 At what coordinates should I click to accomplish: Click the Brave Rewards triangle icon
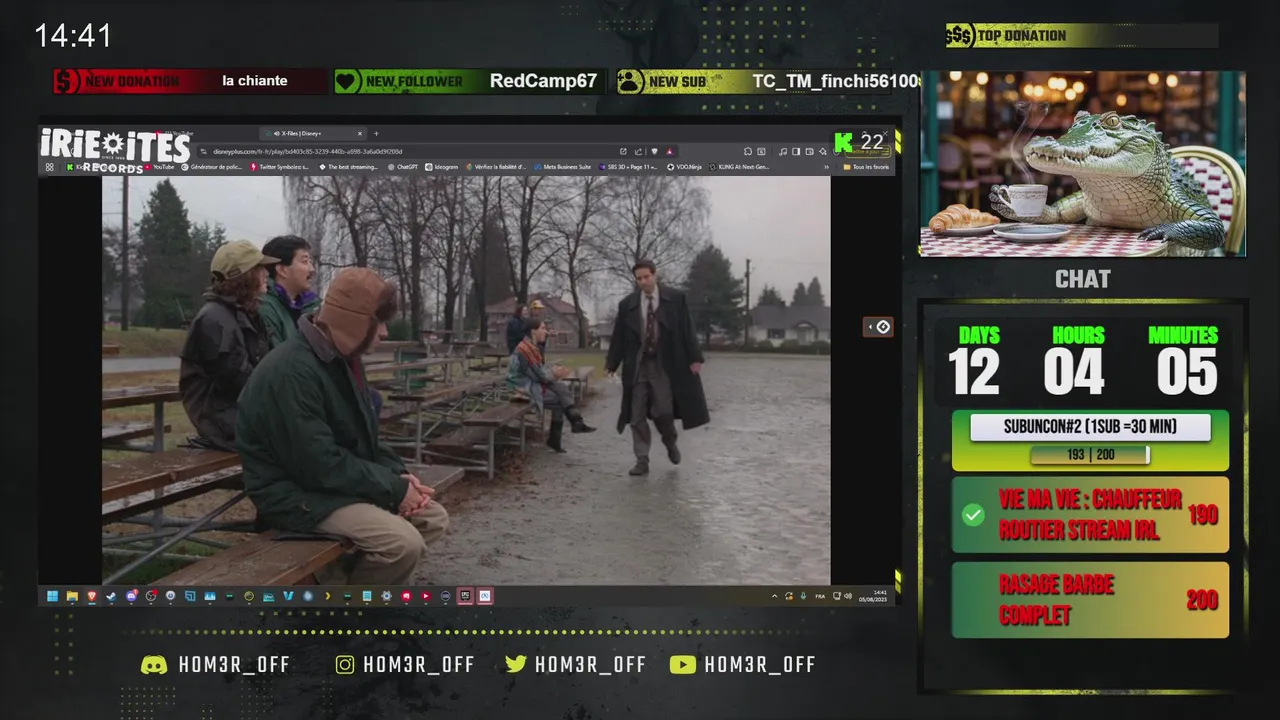pyautogui.click(x=670, y=151)
